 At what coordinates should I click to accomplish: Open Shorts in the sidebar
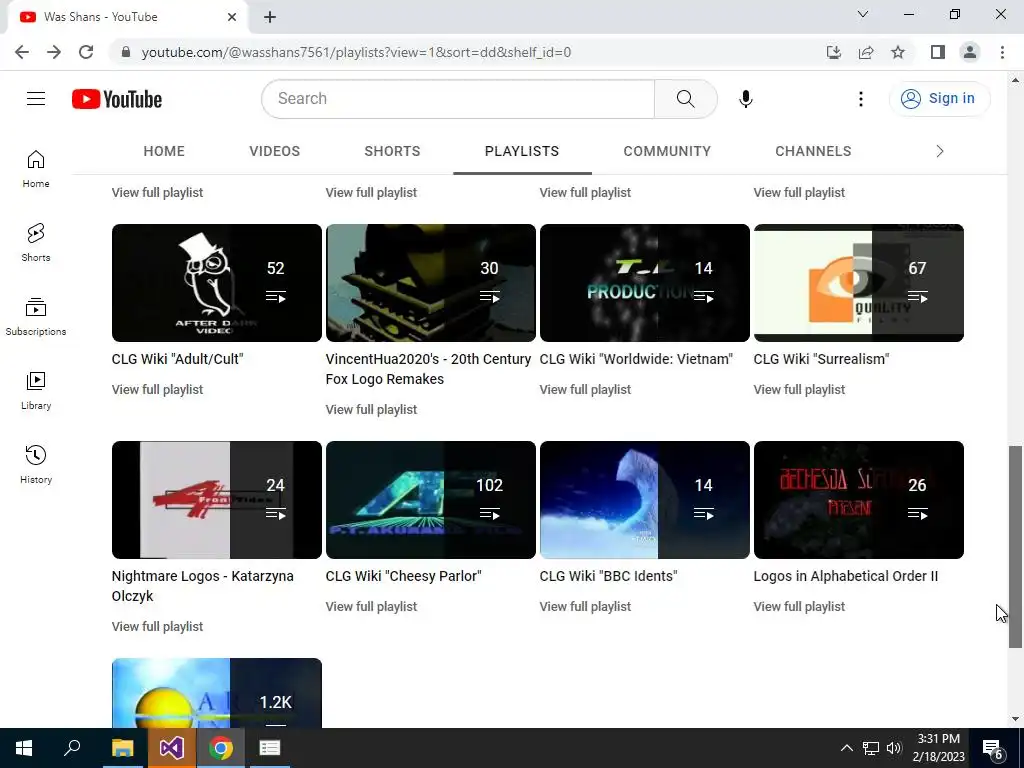(36, 243)
